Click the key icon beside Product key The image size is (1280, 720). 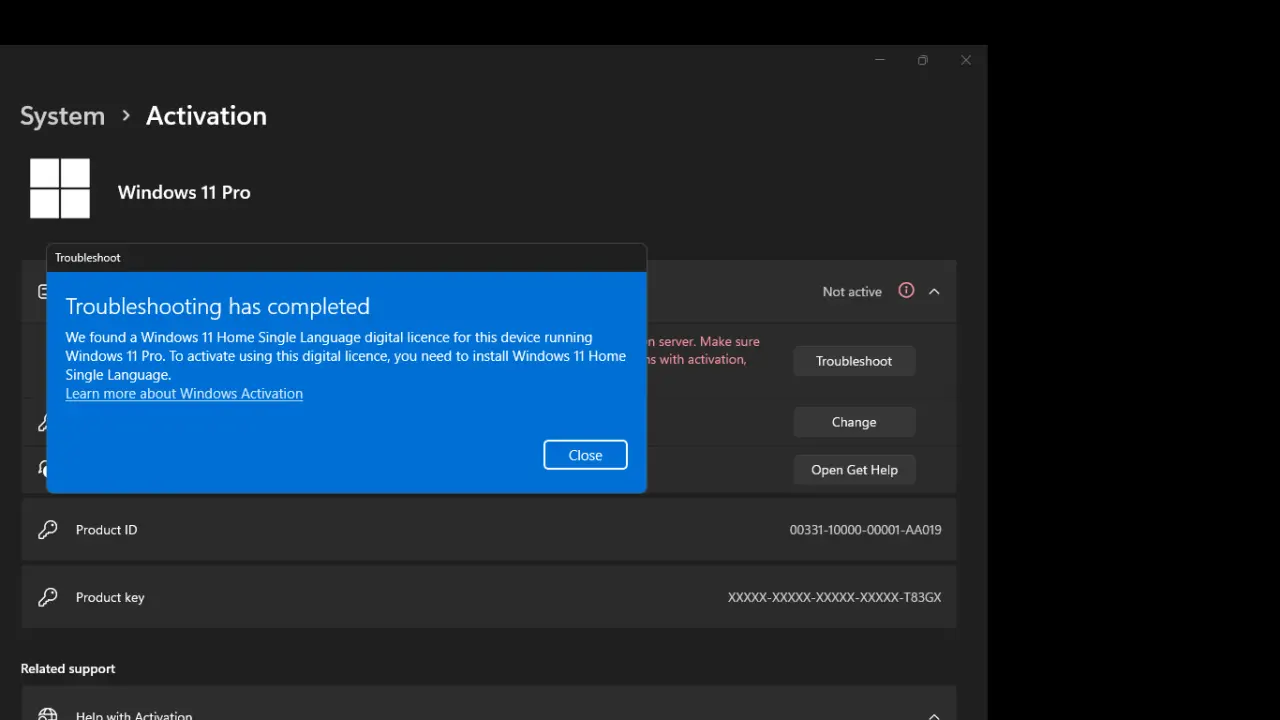47,597
